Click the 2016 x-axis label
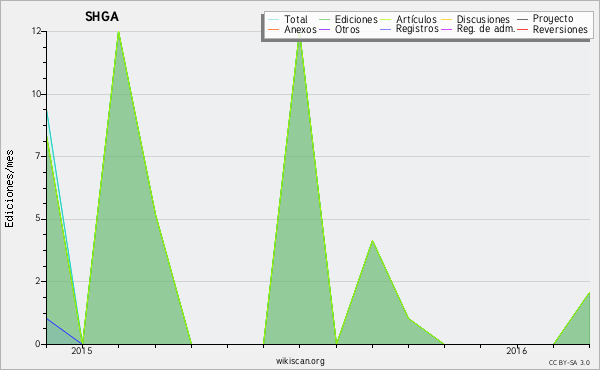600x370 pixels. [x=517, y=350]
